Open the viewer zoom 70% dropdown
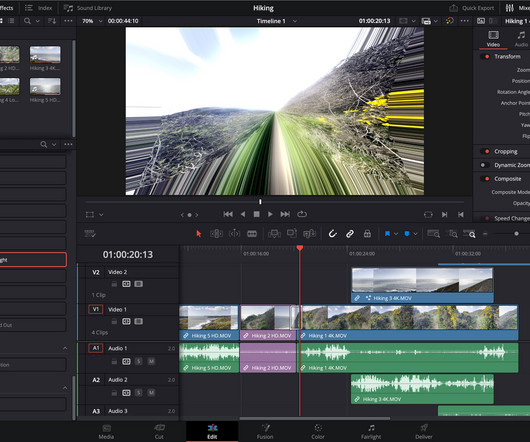The width and height of the screenshot is (530, 442). [92, 21]
